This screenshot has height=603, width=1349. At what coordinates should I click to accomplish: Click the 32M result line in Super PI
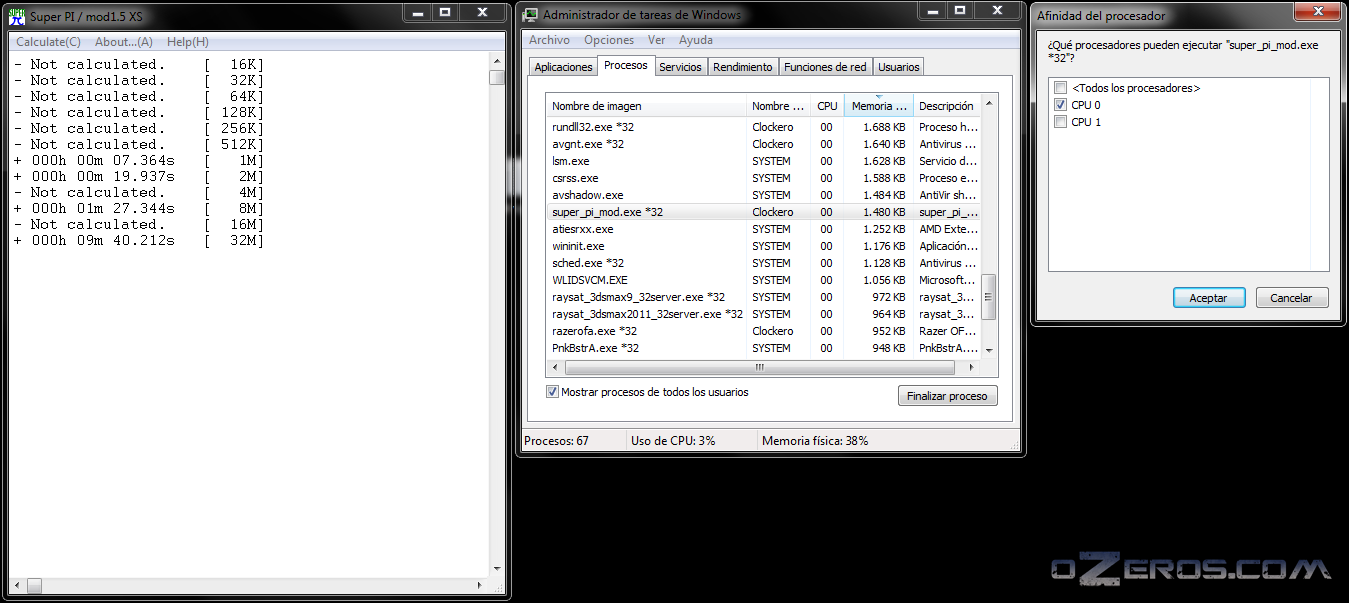139,241
